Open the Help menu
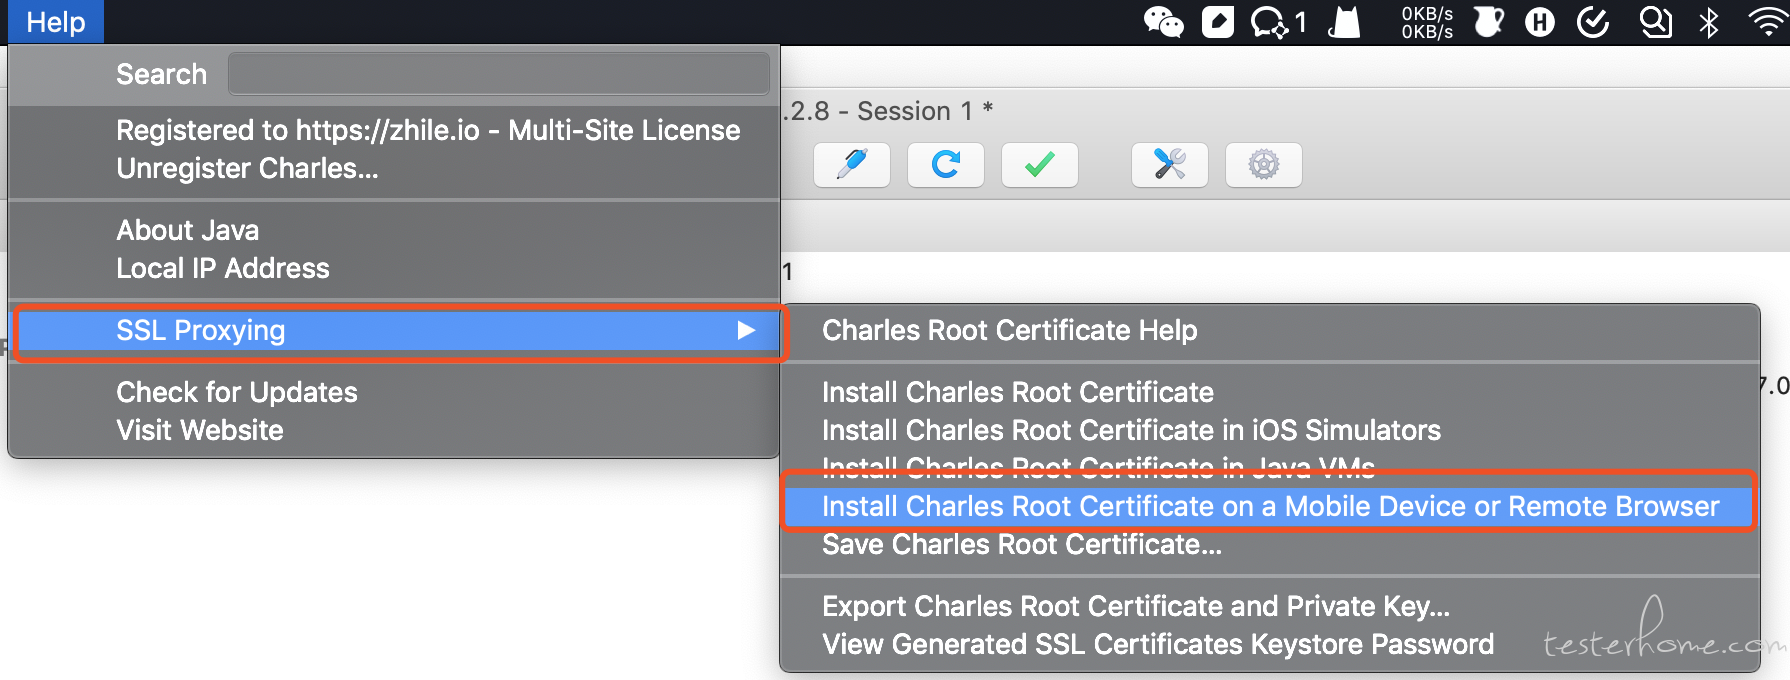 point(56,22)
